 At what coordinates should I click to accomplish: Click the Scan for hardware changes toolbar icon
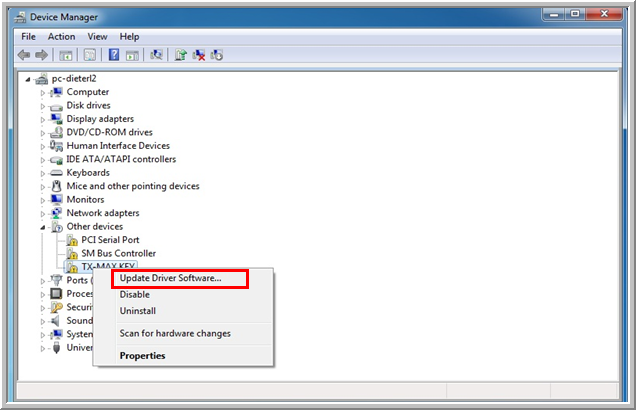(x=157, y=55)
